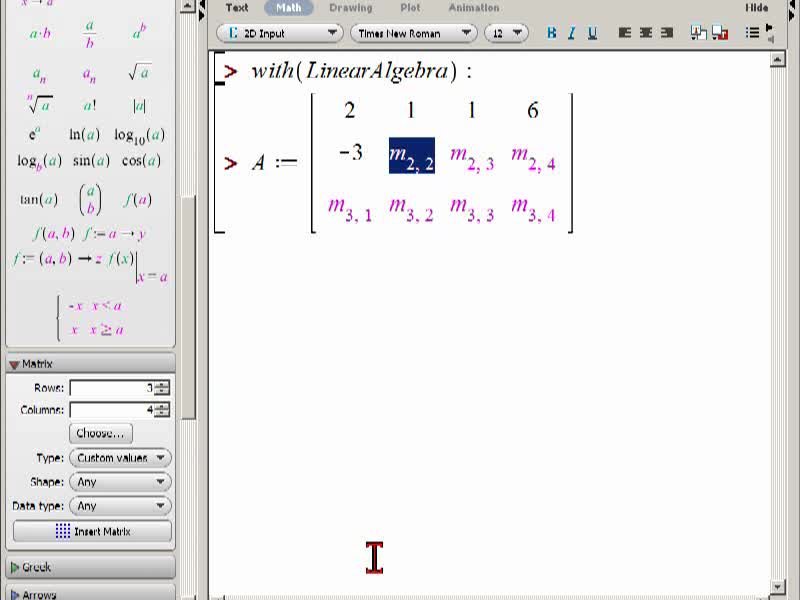Insert square root template from palette
The image size is (800, 600).
point(139,73)
